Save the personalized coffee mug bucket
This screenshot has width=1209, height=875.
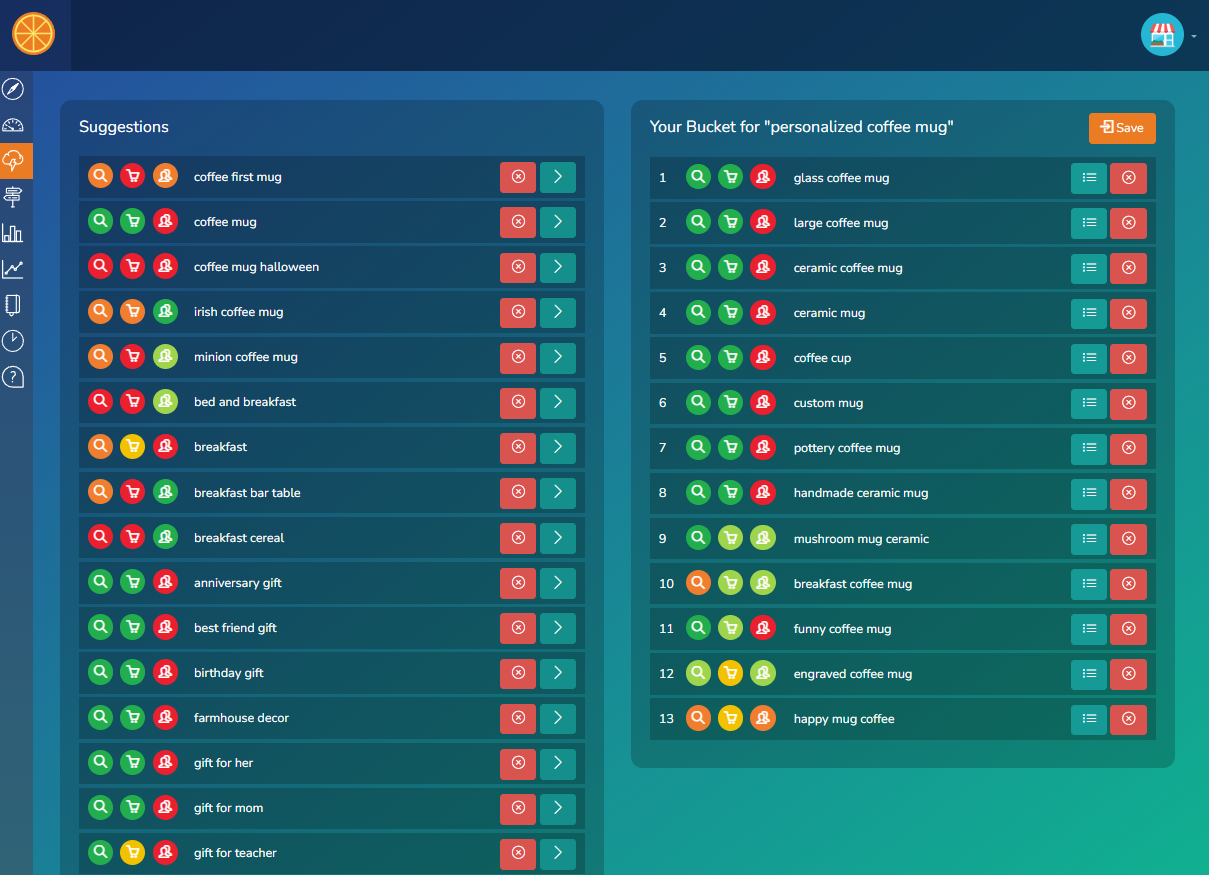click(x=1121, y=128)
